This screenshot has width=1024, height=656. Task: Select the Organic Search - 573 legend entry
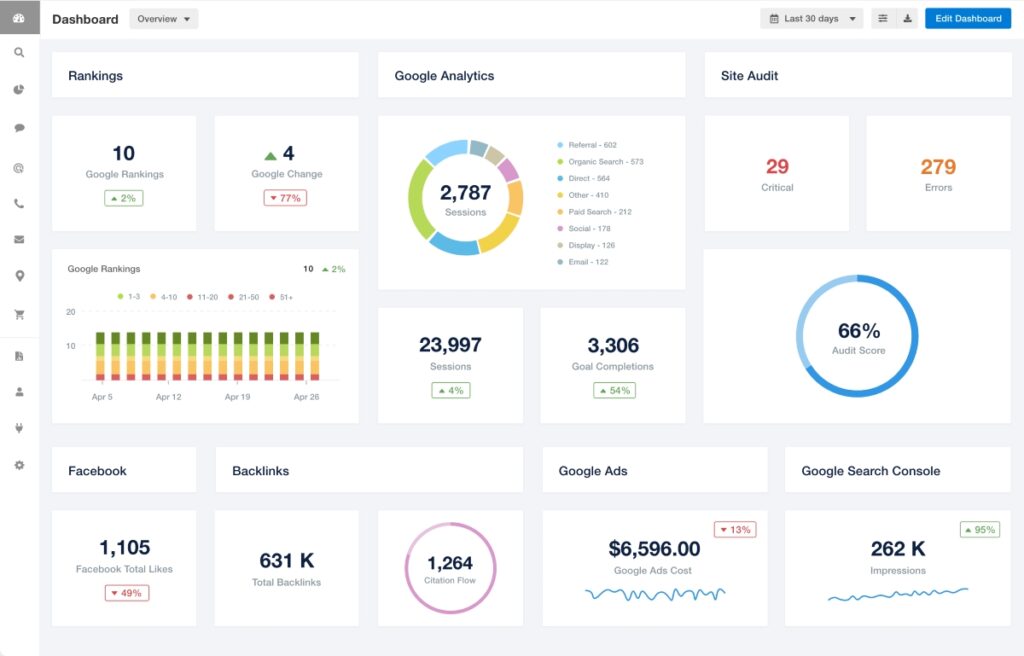click(x=600, y=161)
